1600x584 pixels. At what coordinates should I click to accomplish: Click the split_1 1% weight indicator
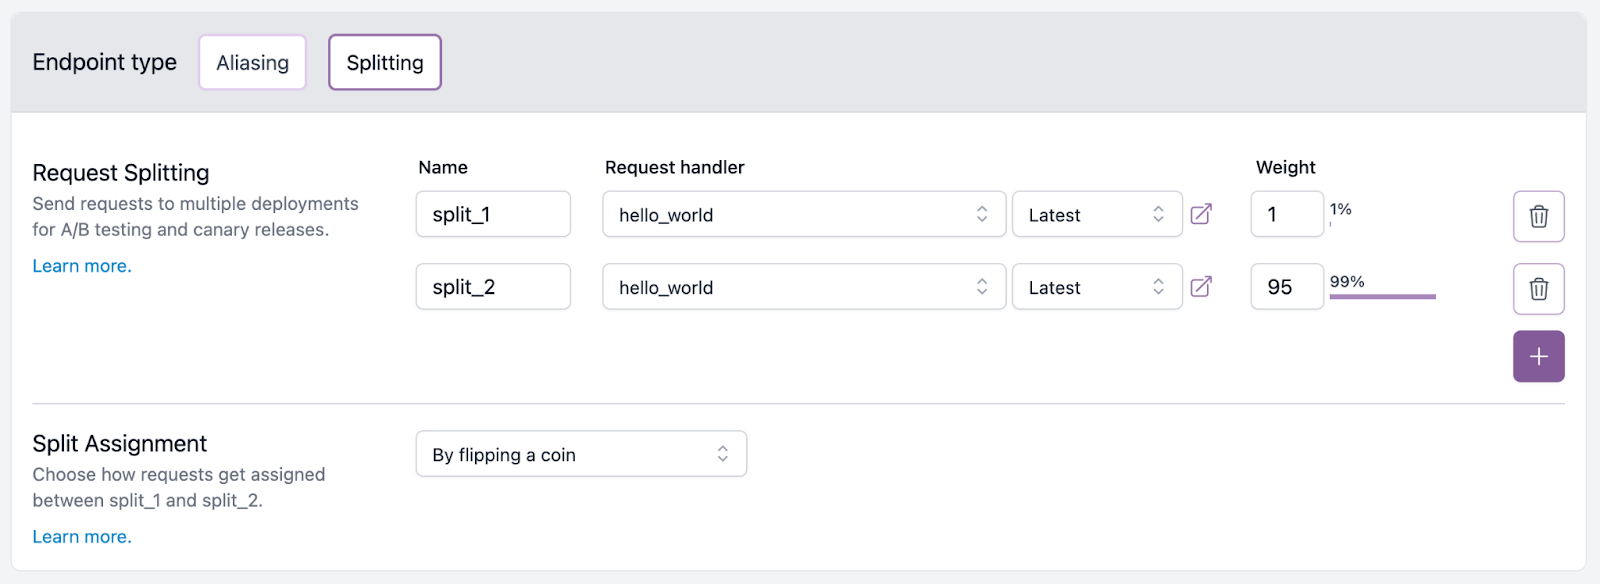click(1341, 210)
